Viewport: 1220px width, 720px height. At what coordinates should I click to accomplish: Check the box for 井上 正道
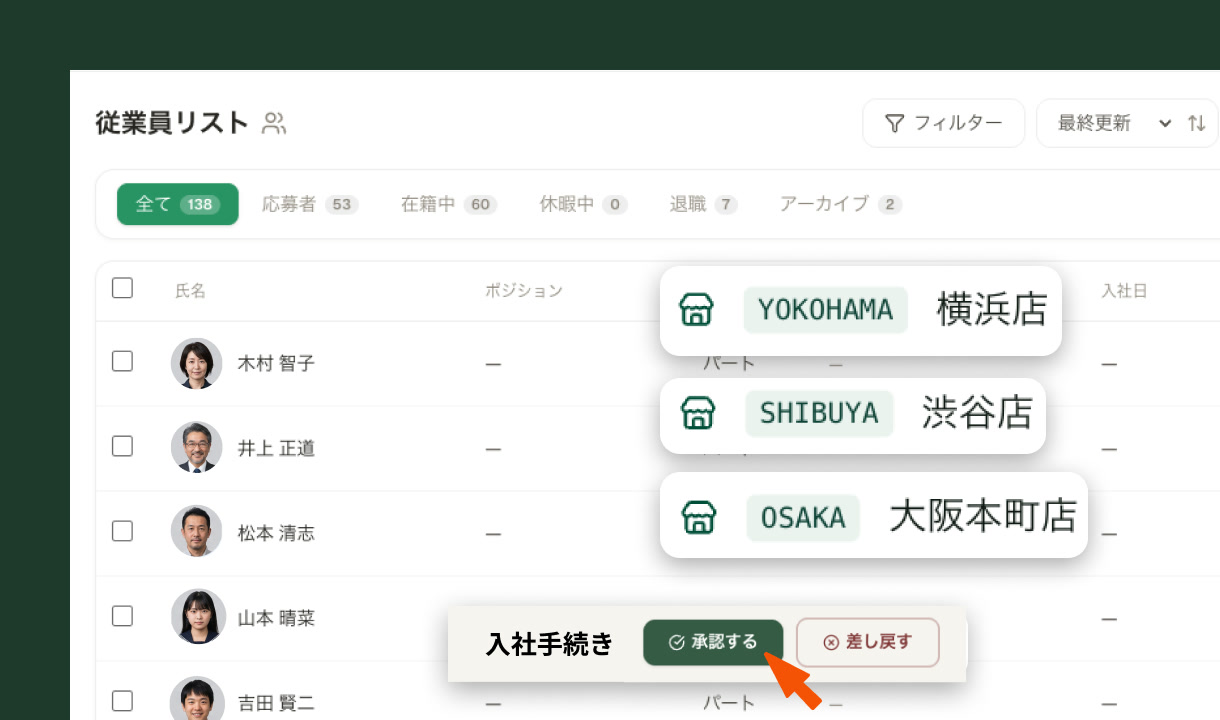pyautogui.click(x=122, y=446)
